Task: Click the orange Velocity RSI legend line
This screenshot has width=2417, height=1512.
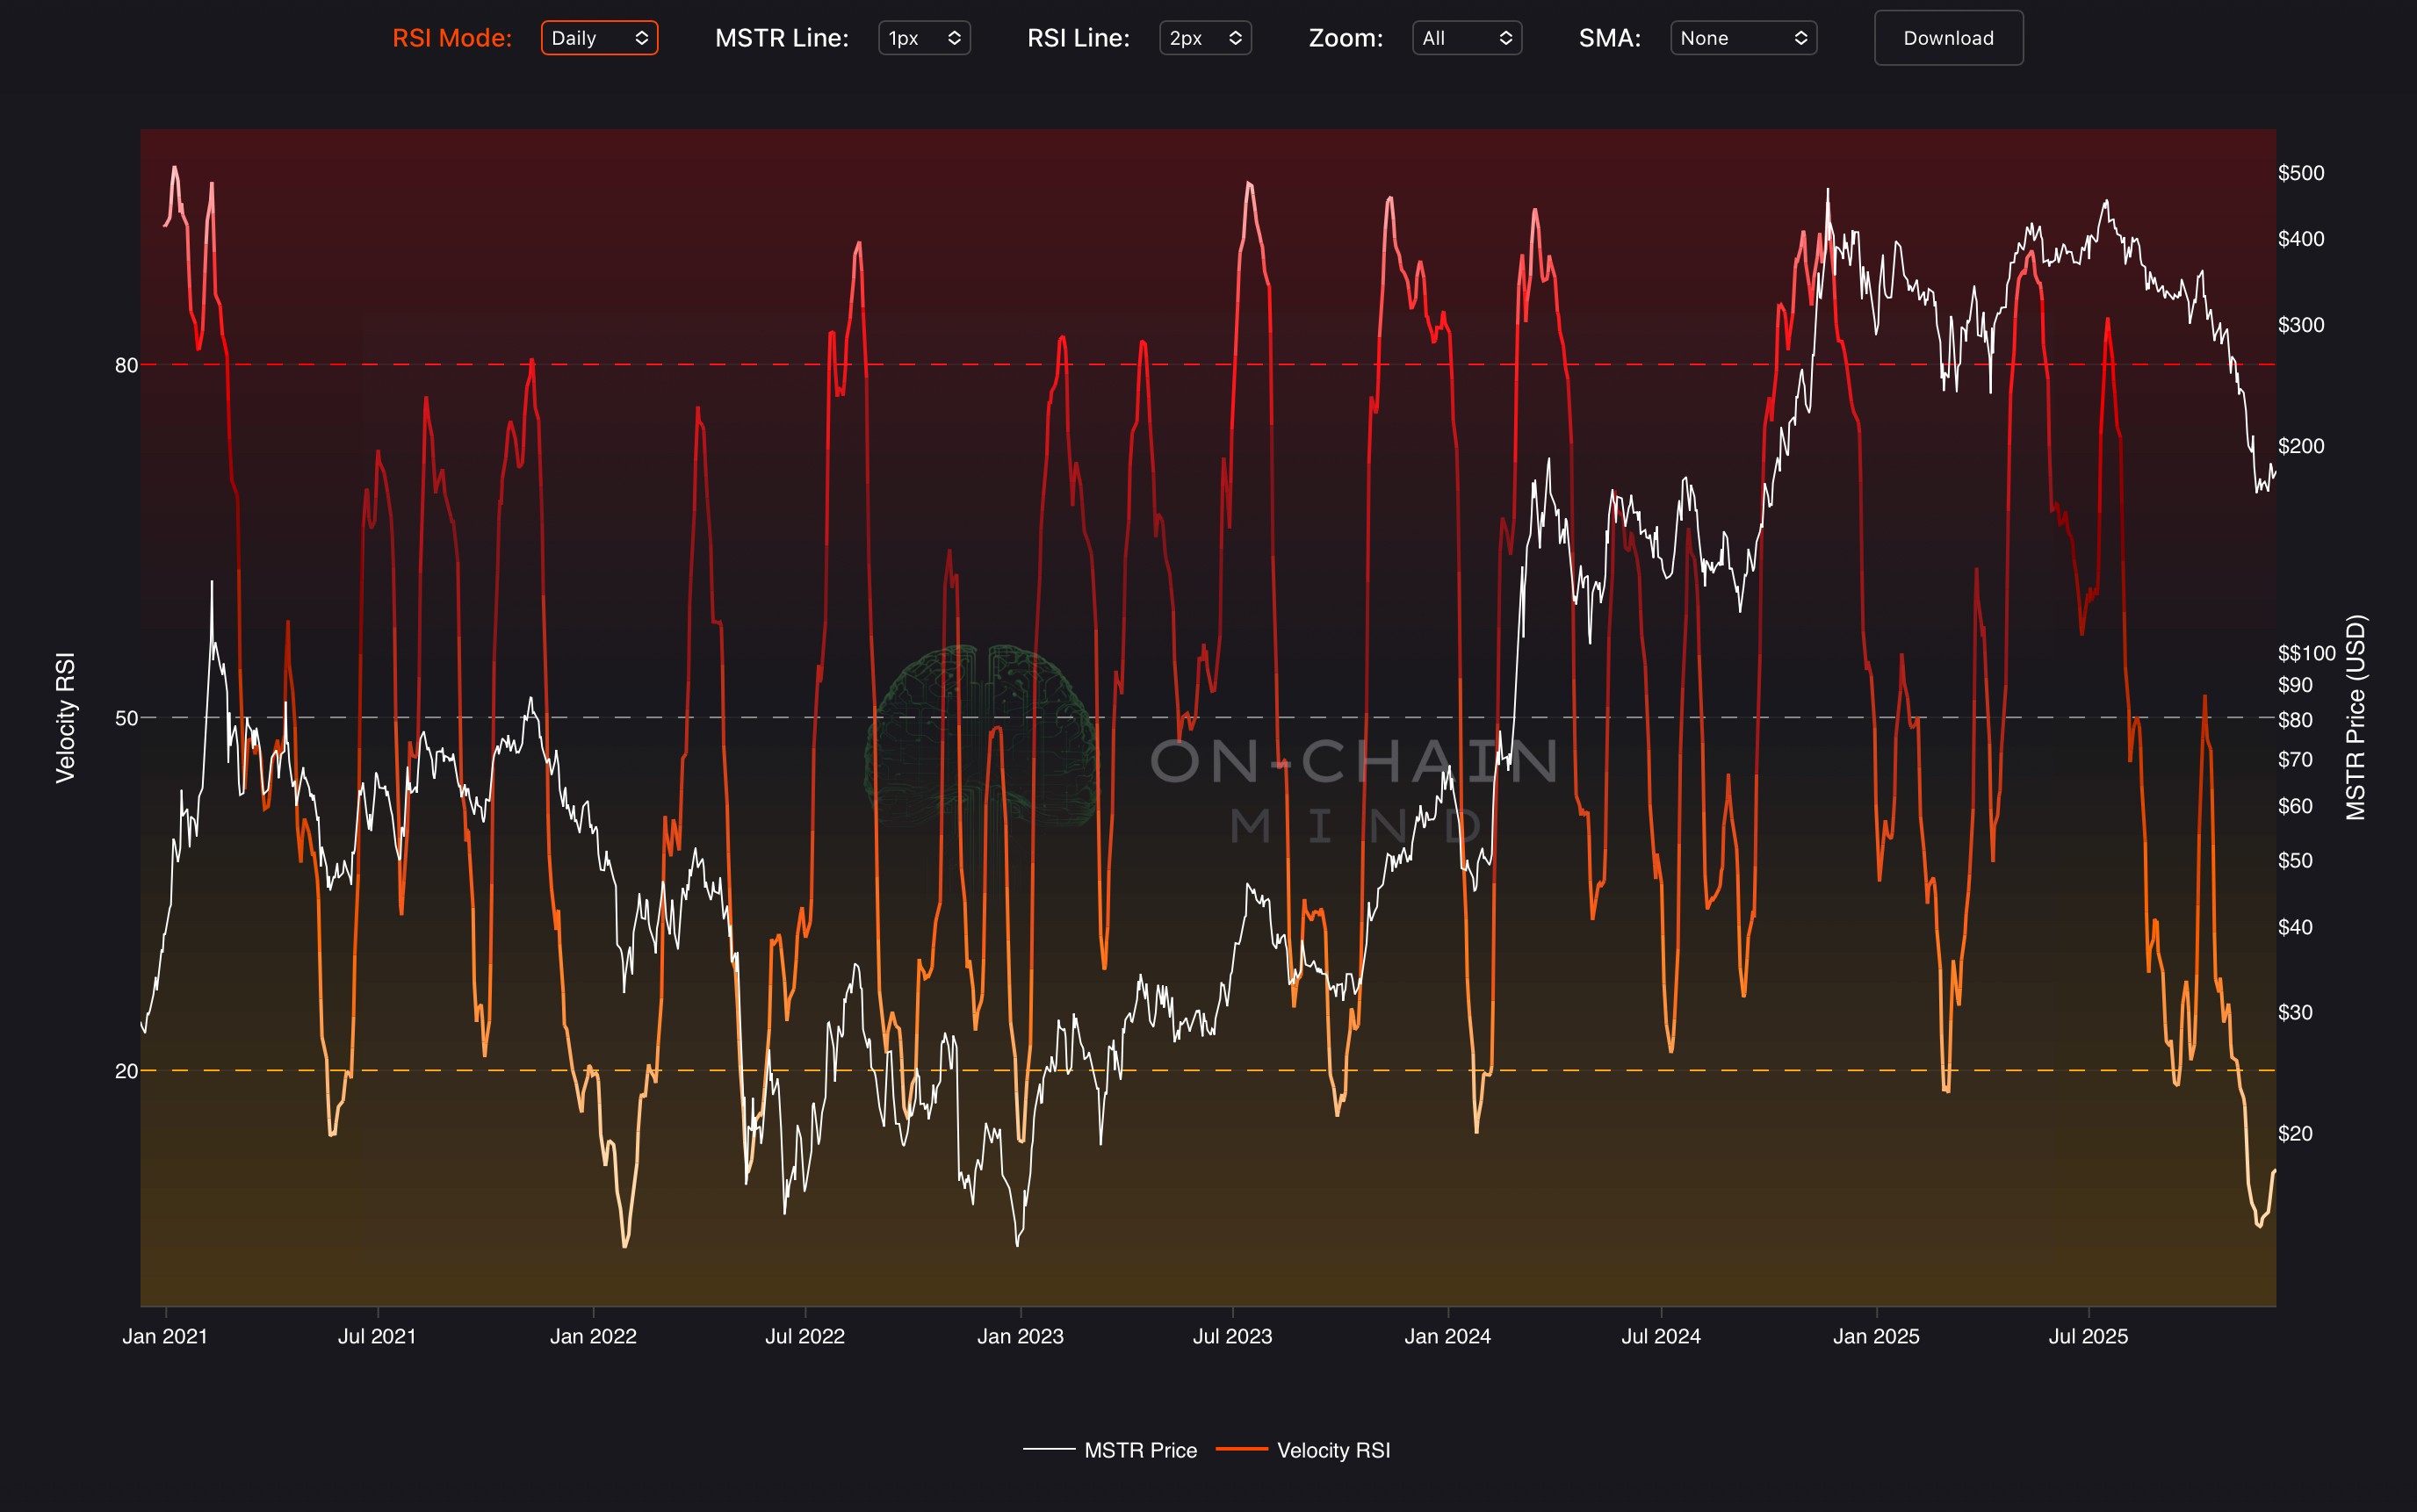Action: pos(1241,1449)
